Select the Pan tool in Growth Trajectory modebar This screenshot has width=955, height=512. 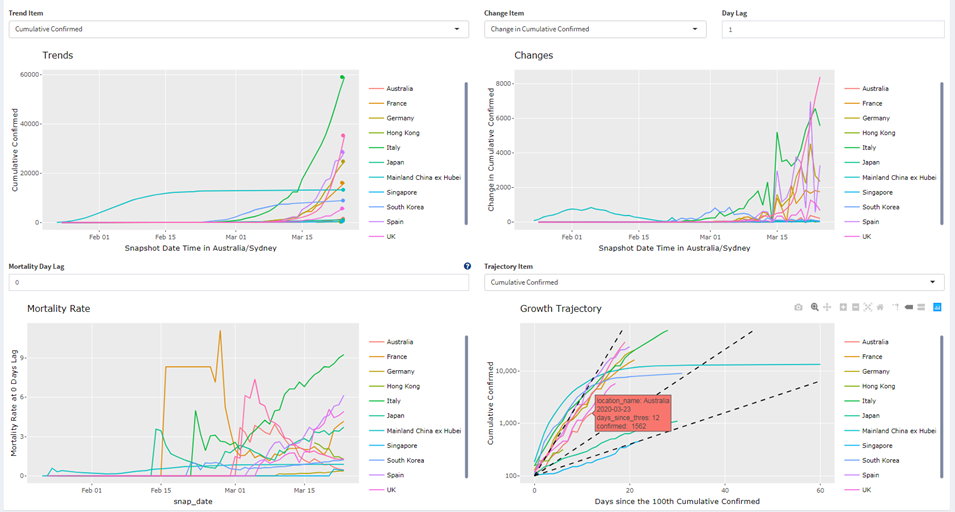click(x=827, y=307)
